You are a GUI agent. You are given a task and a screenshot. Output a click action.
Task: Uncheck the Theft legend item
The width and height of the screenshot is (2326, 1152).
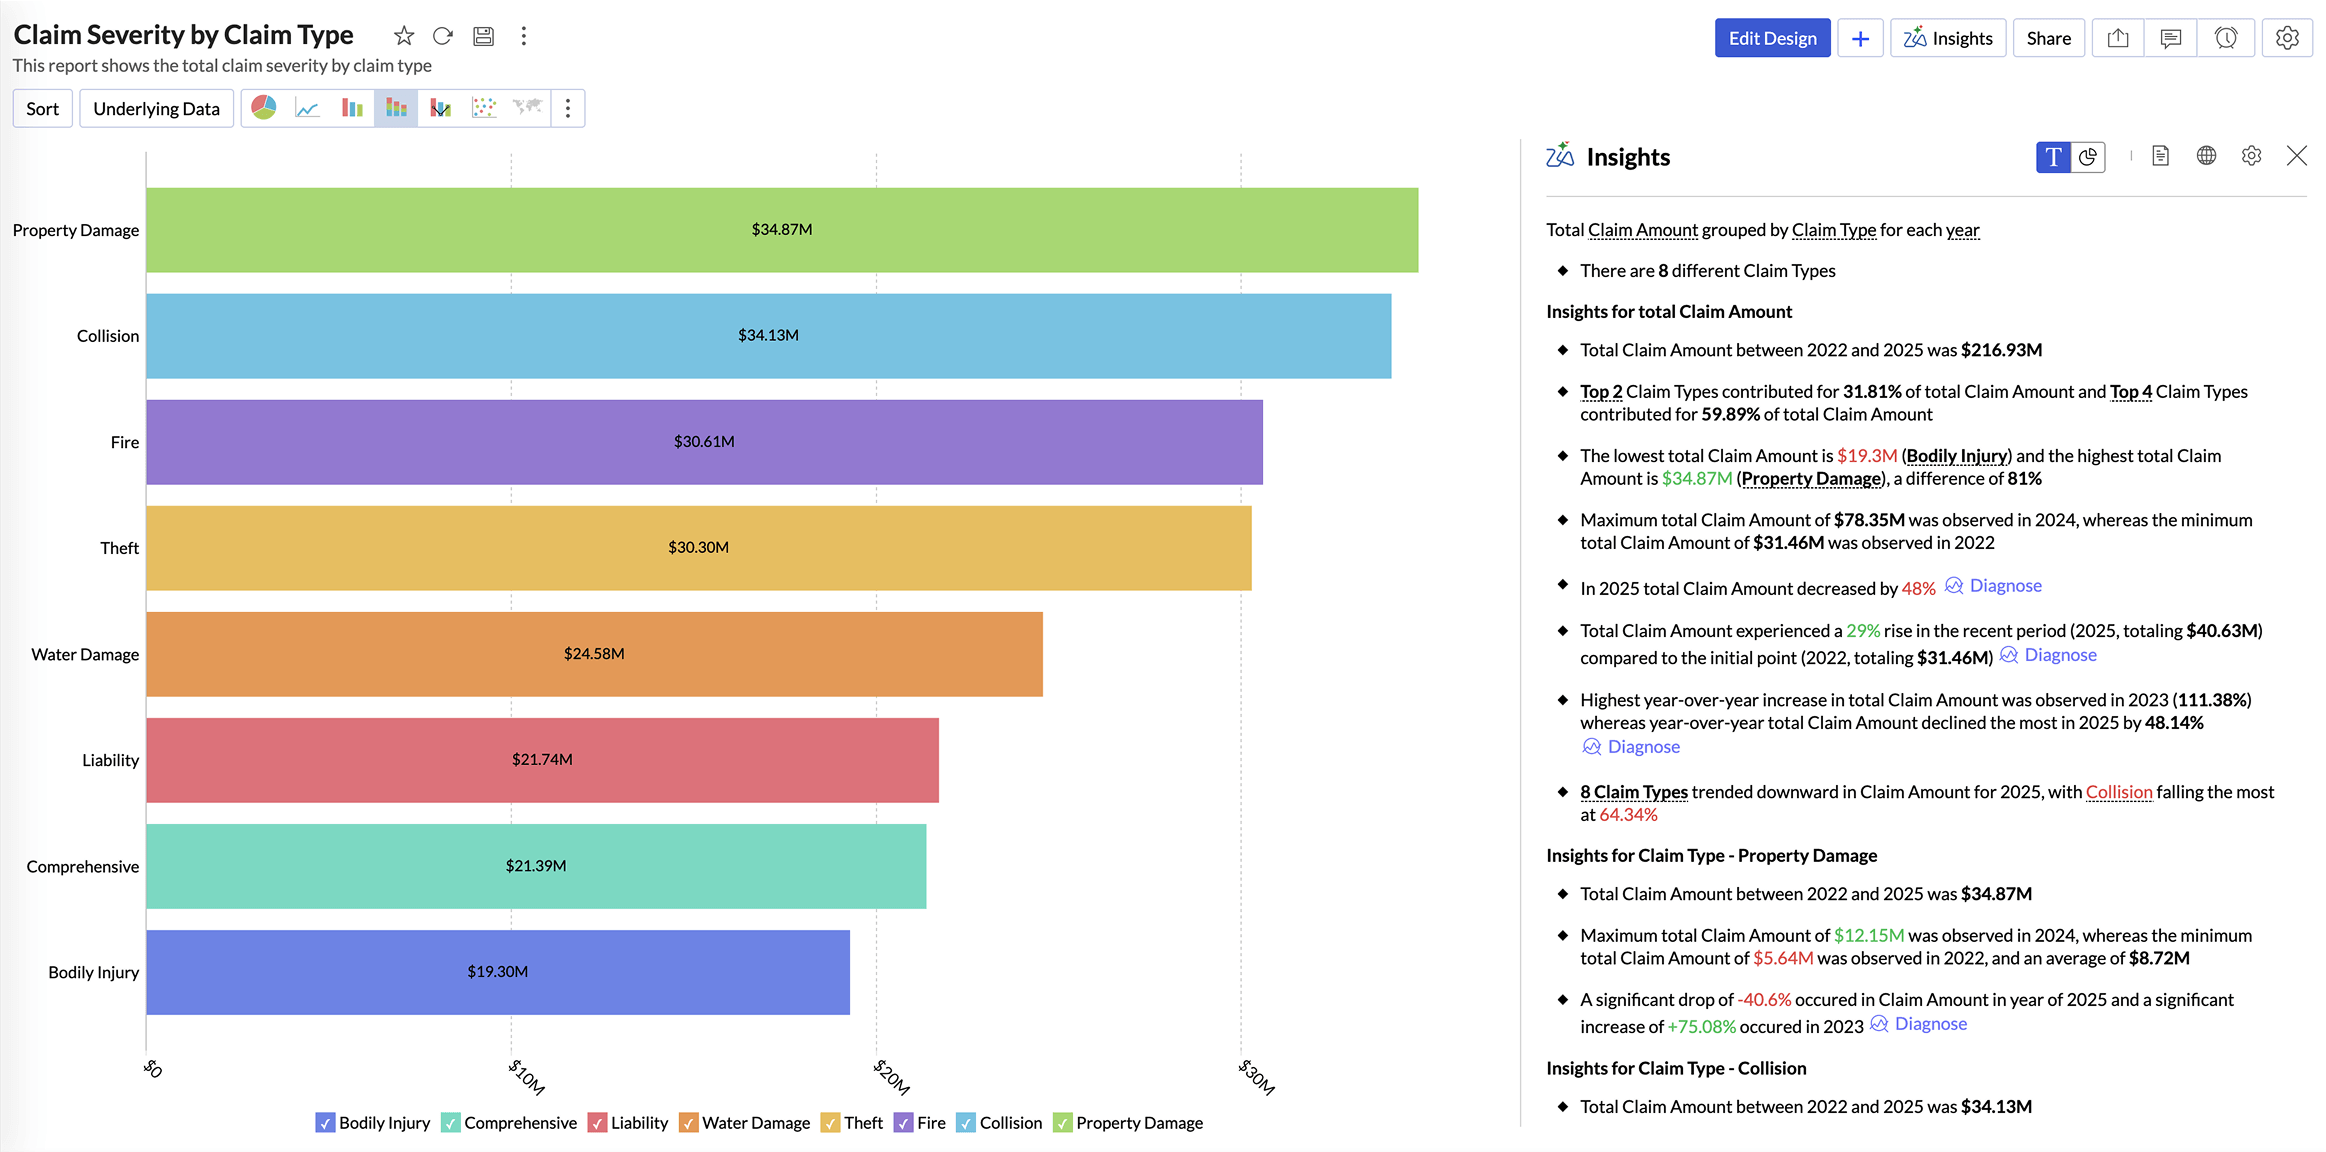tap(830, 1122)
